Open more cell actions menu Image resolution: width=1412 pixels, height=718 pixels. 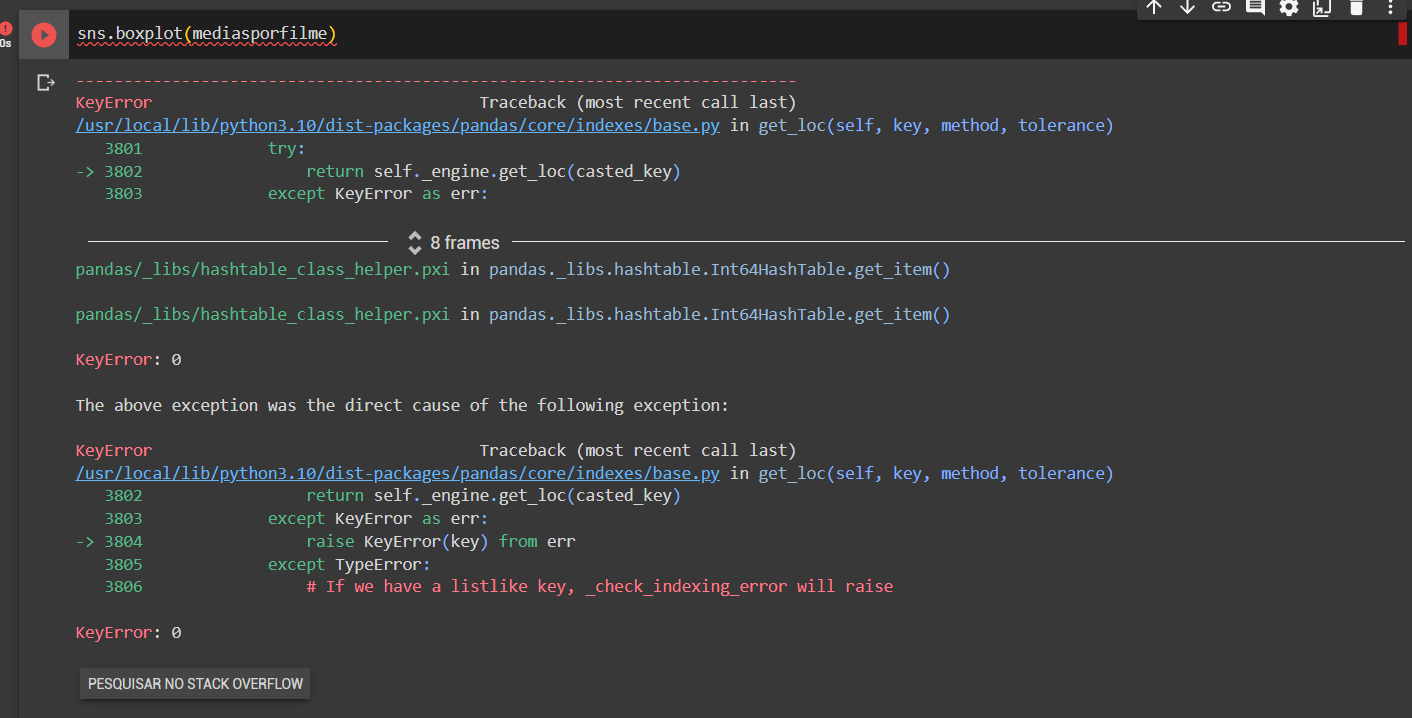coord(1390,8)
